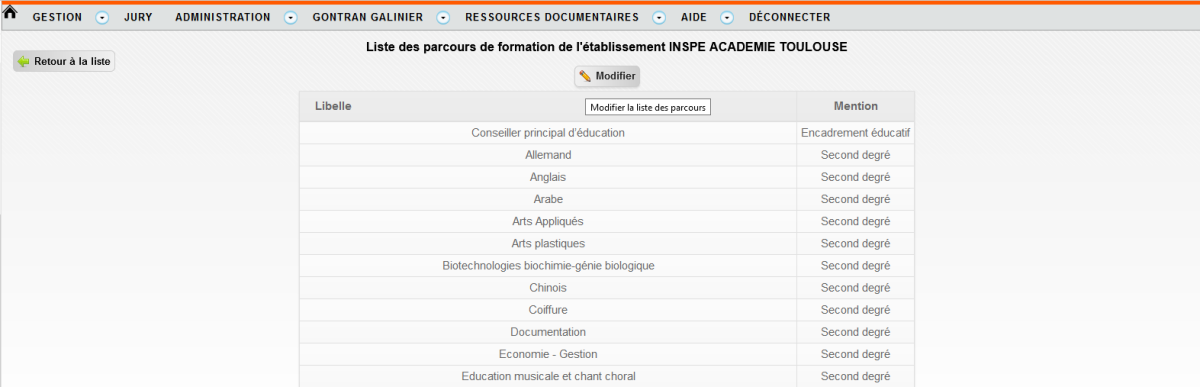Click DÉCONNECTER to log out

789,18
